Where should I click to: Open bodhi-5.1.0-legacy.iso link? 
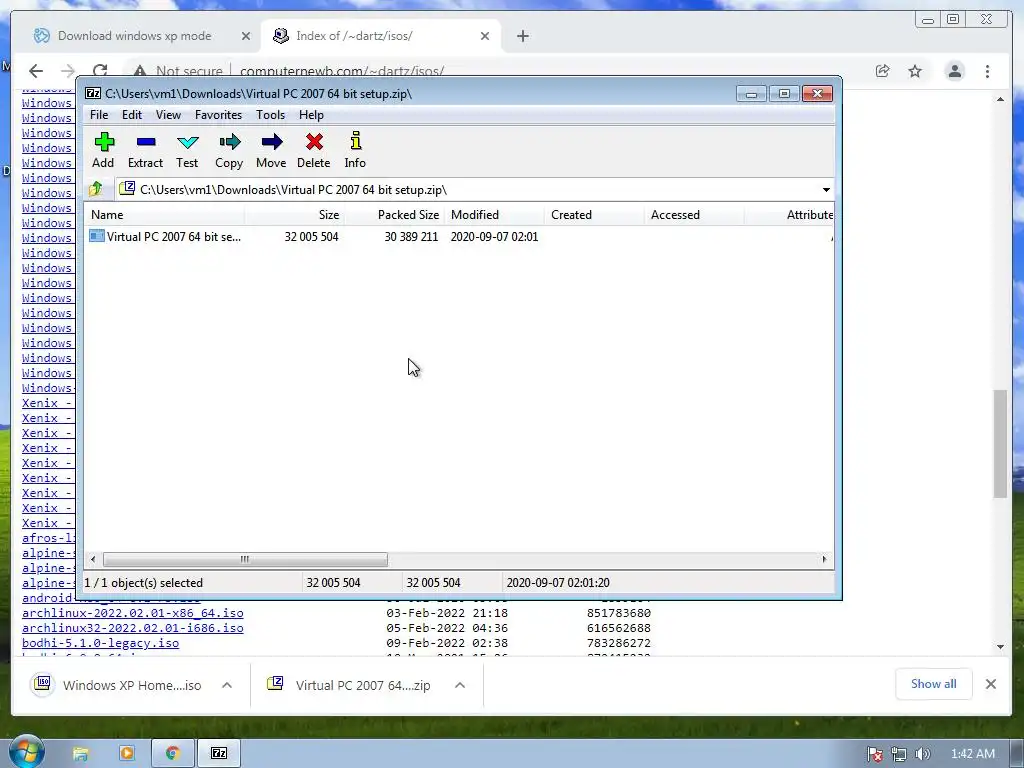coord(100,643)
